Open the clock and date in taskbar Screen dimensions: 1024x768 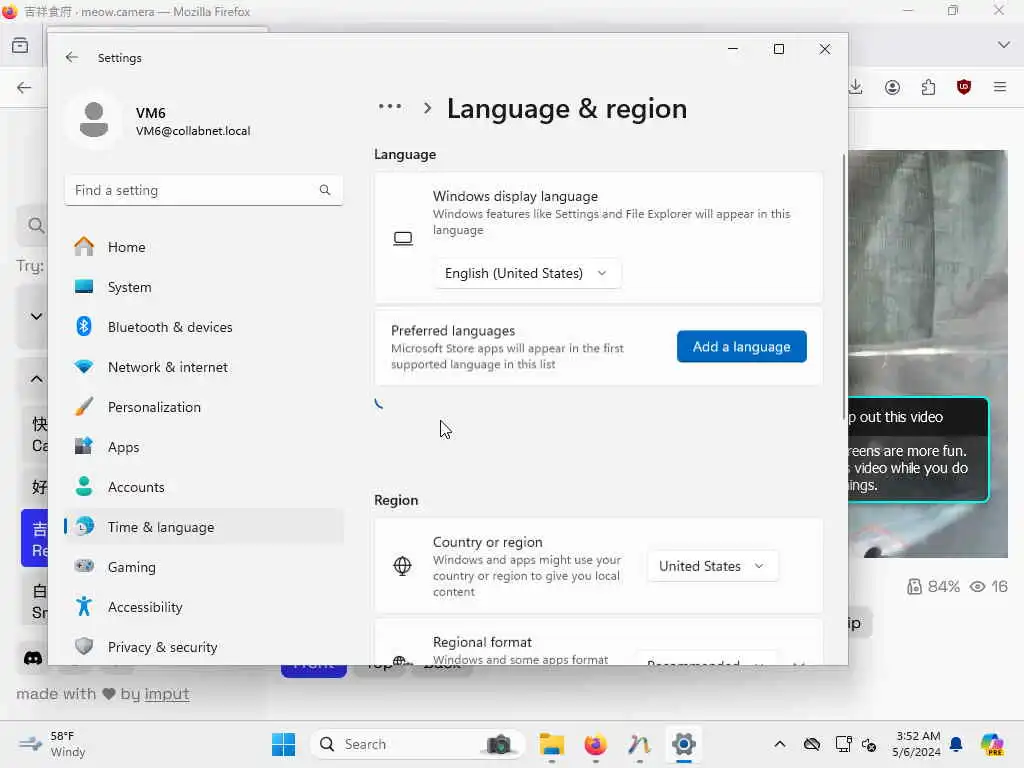(917, 744)
